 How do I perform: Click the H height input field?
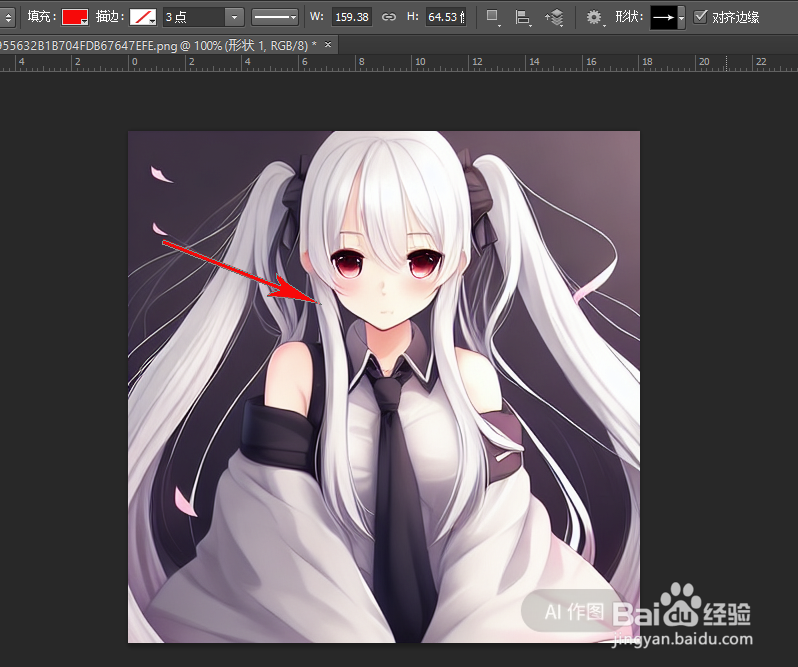click(446, 17)
